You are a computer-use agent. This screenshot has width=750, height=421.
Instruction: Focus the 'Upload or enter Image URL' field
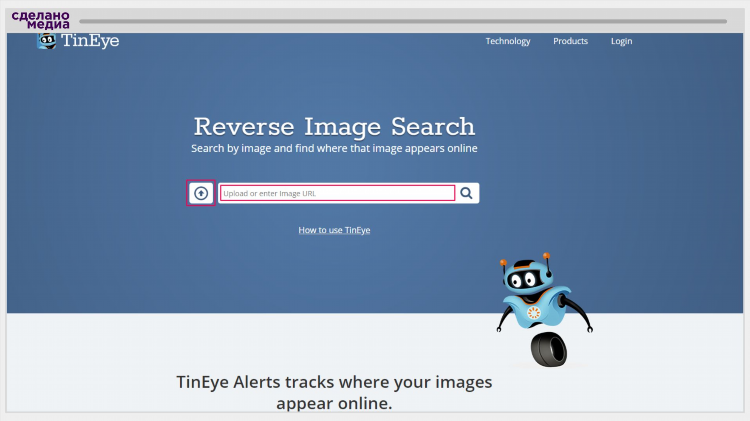tap(337, 193)
